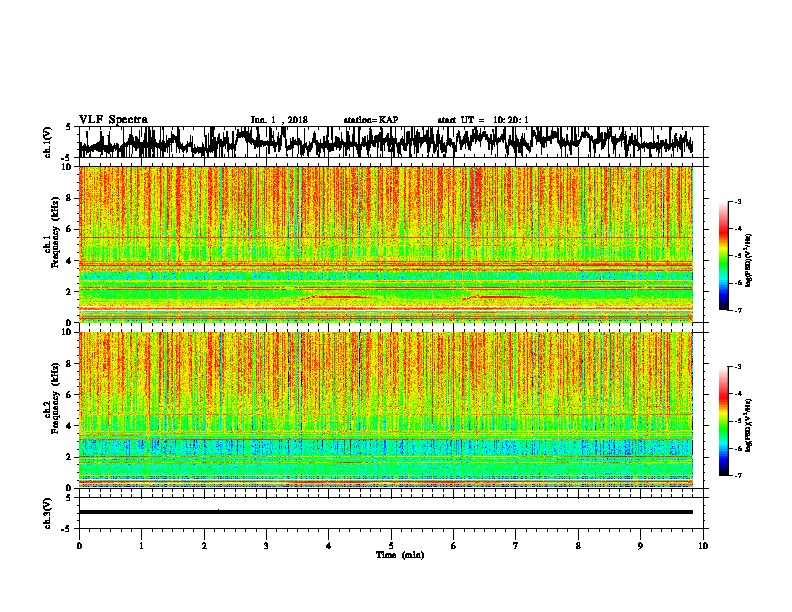Click time axis tick label "9"

(640, 546)
